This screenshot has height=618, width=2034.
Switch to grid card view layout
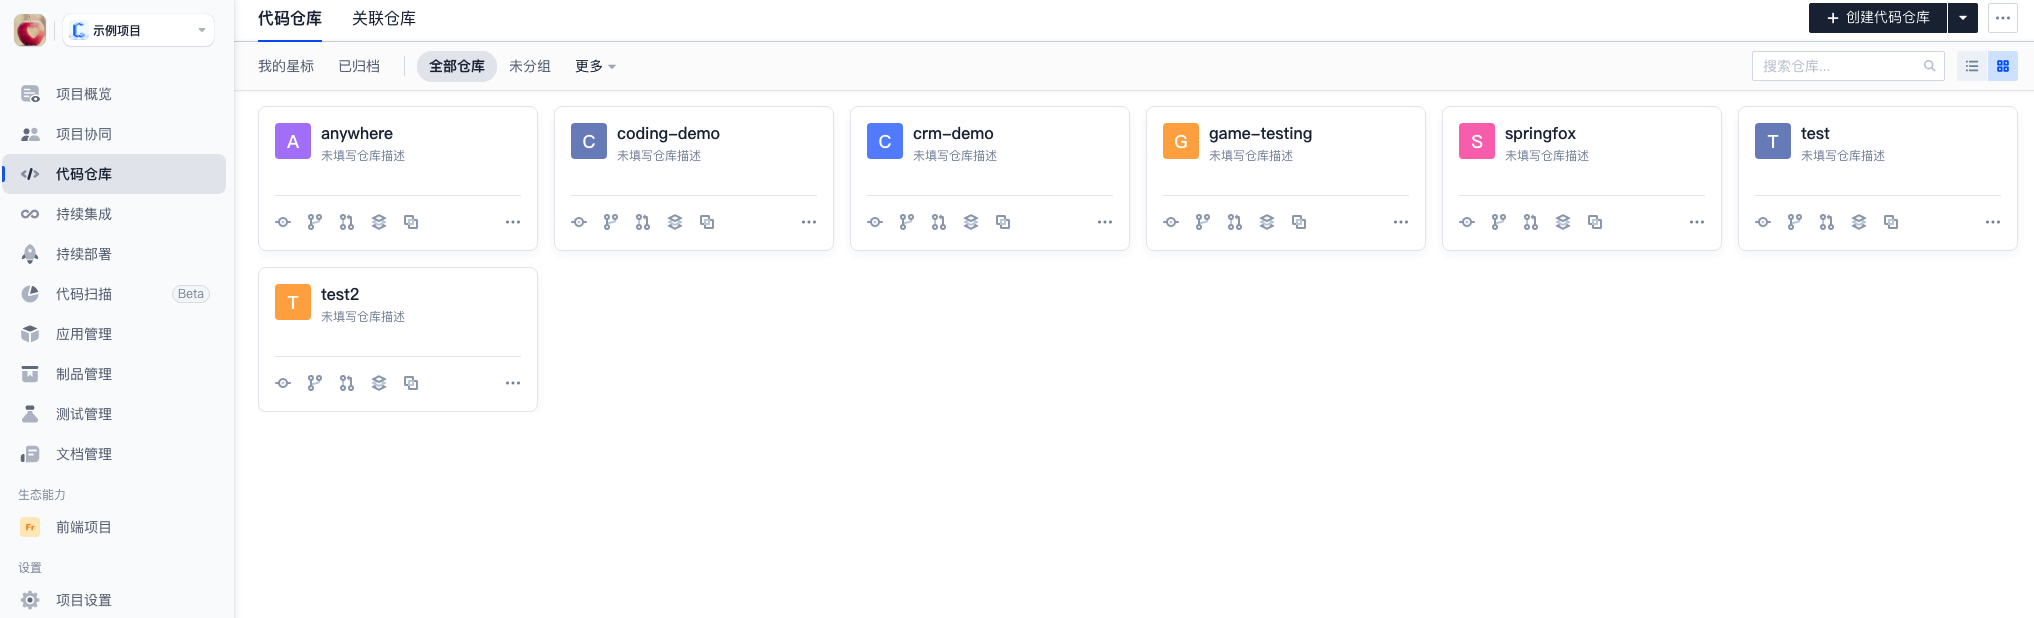pos(2003,66)
